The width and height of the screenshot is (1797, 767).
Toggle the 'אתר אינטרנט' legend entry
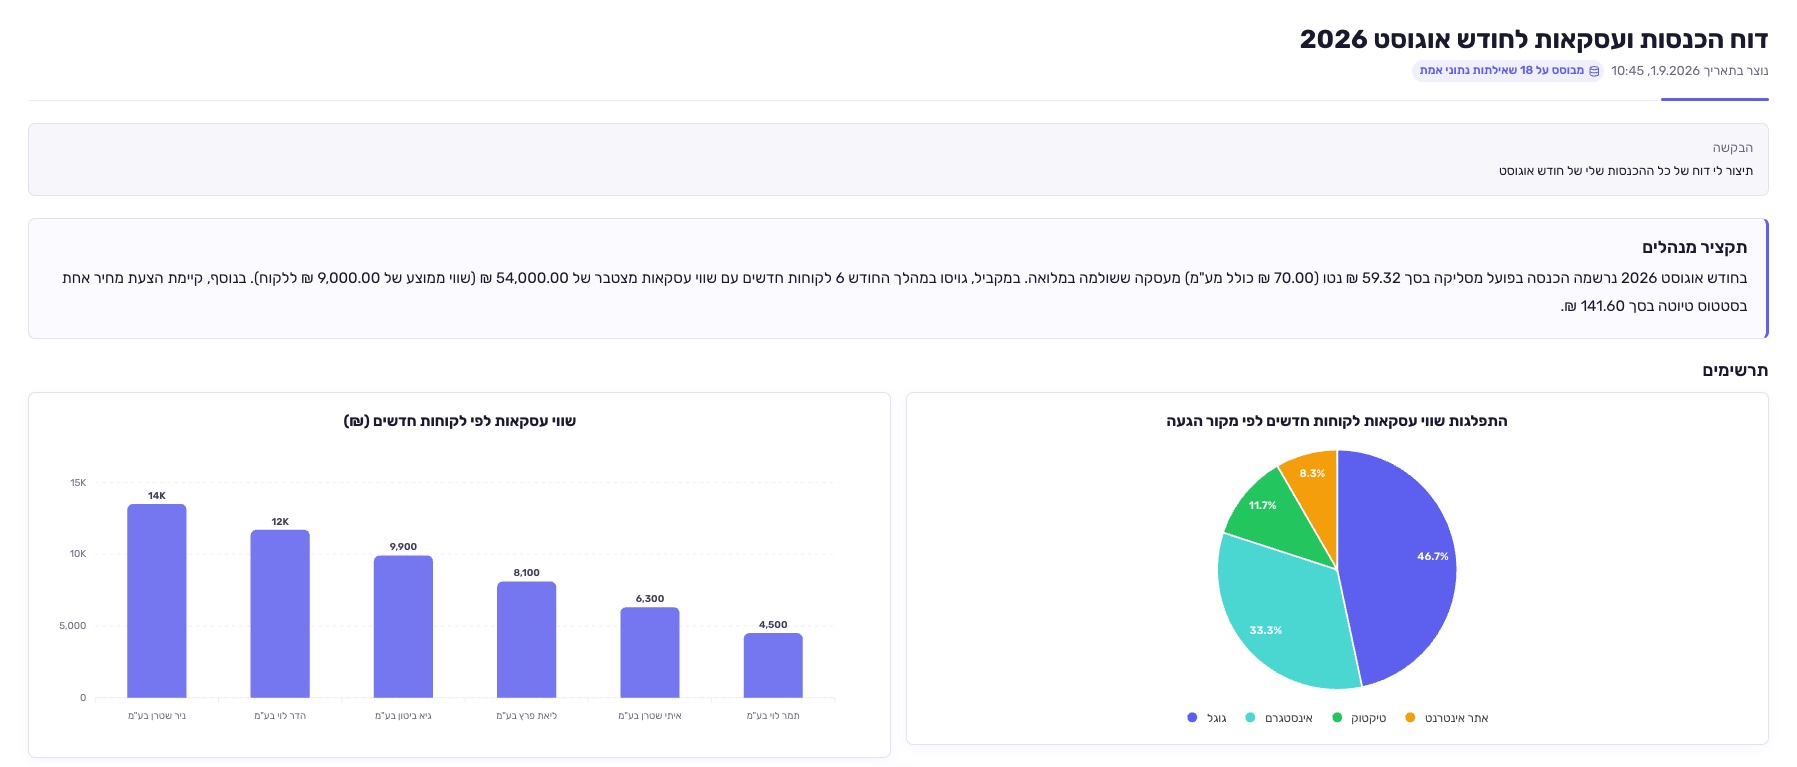click(x=1447, y=718)
